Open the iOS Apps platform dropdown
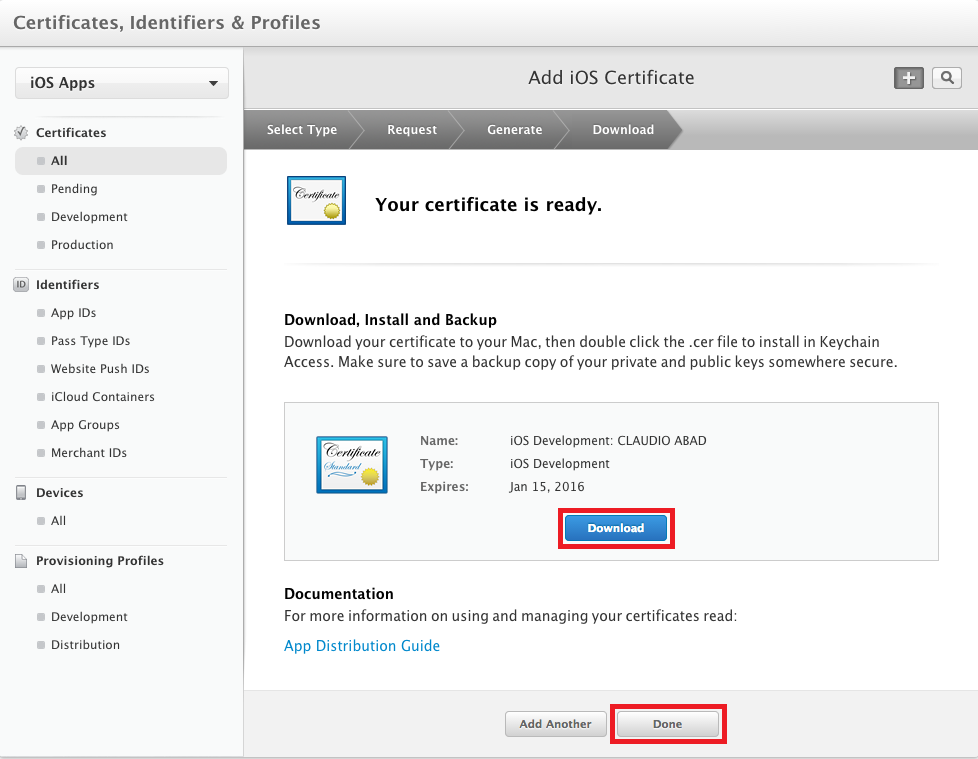Image resolution: width=978 pixels, height=759 pixels. (122, 83)
